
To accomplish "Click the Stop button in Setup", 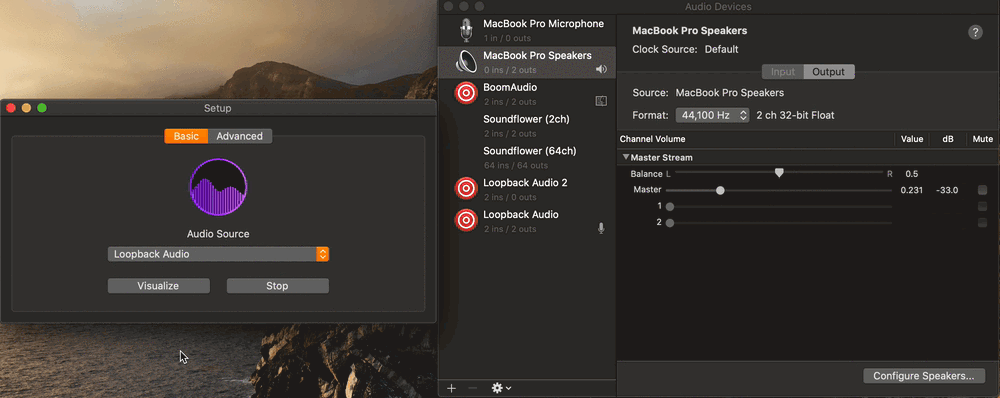I will [x=277, y=286].
